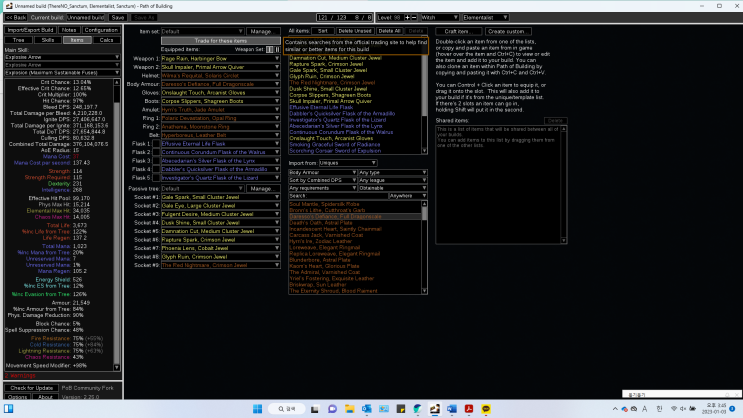Image resolution: width=743 pixels, height=418 pixels.
Task: Click the item set Manage button
Action: [262, 31]
